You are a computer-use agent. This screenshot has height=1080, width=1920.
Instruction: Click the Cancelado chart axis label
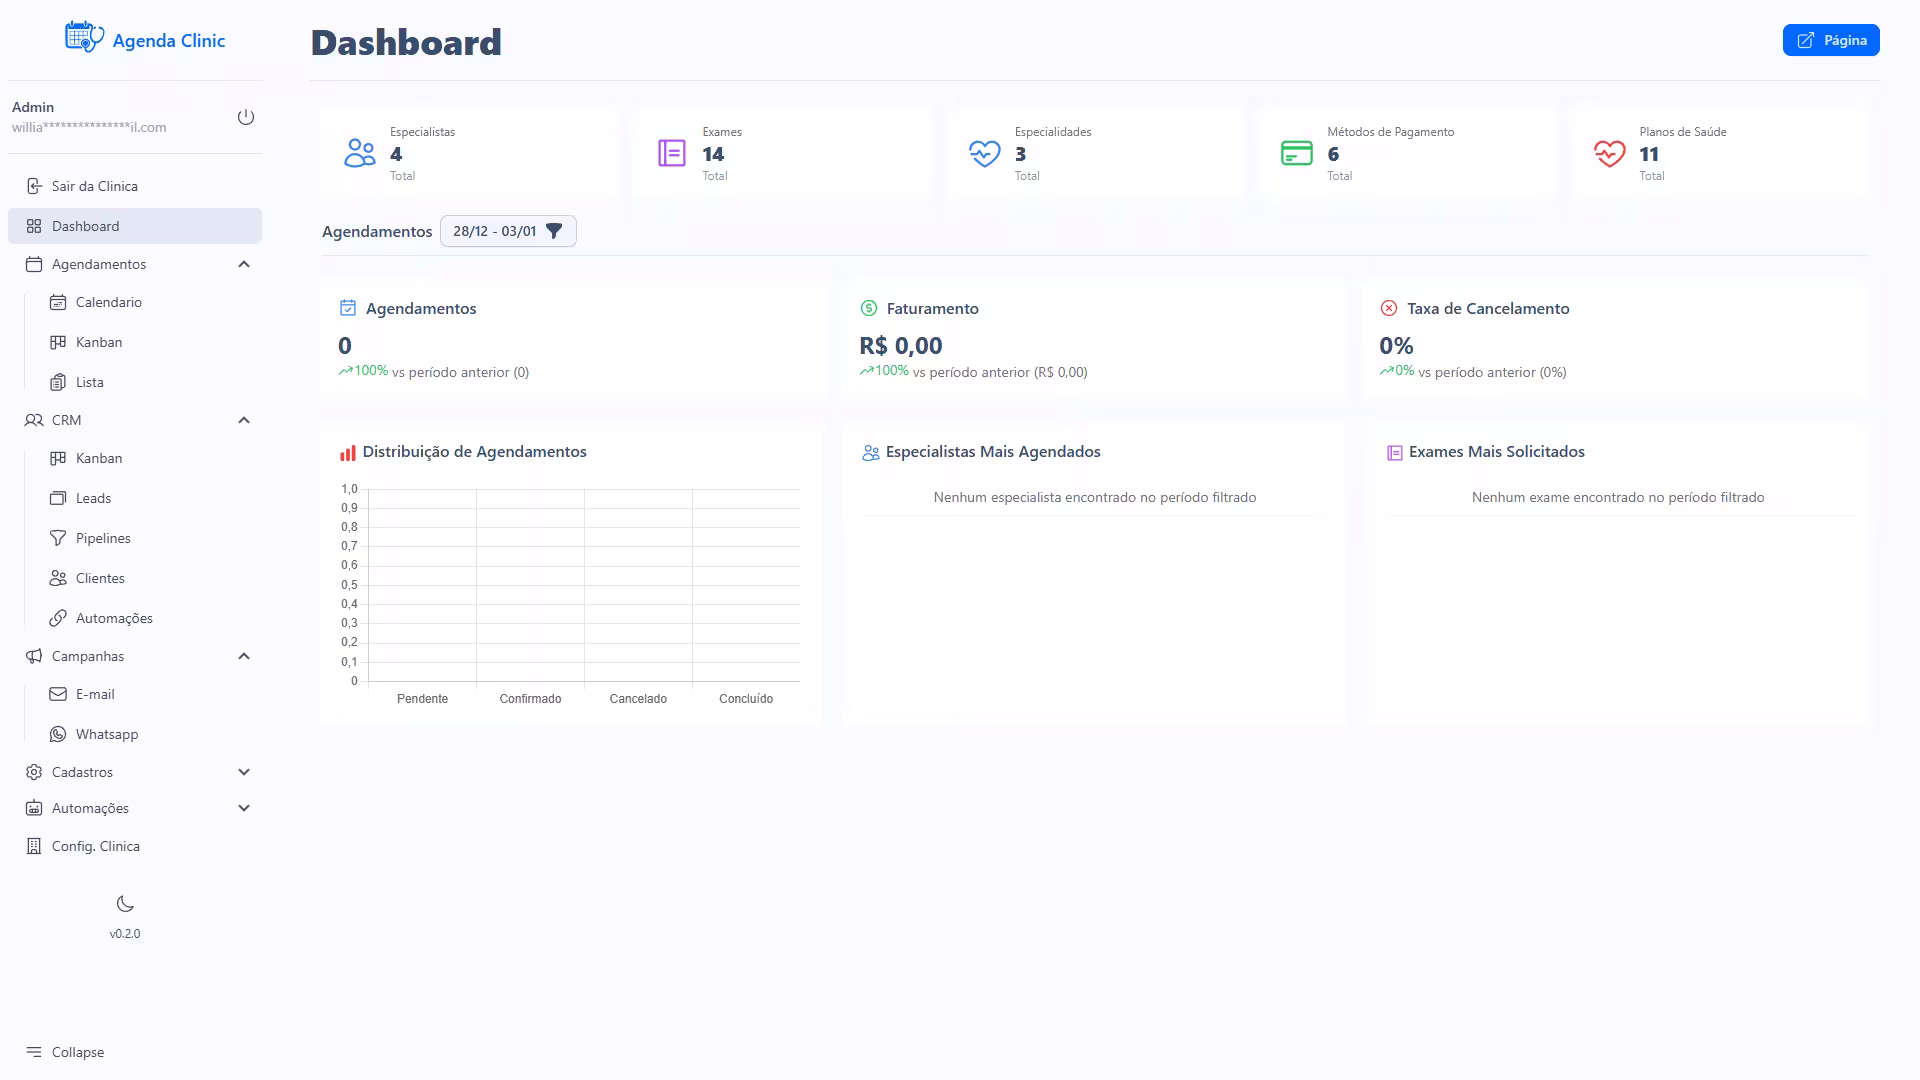pyautogui.click(x=638, y=699)
